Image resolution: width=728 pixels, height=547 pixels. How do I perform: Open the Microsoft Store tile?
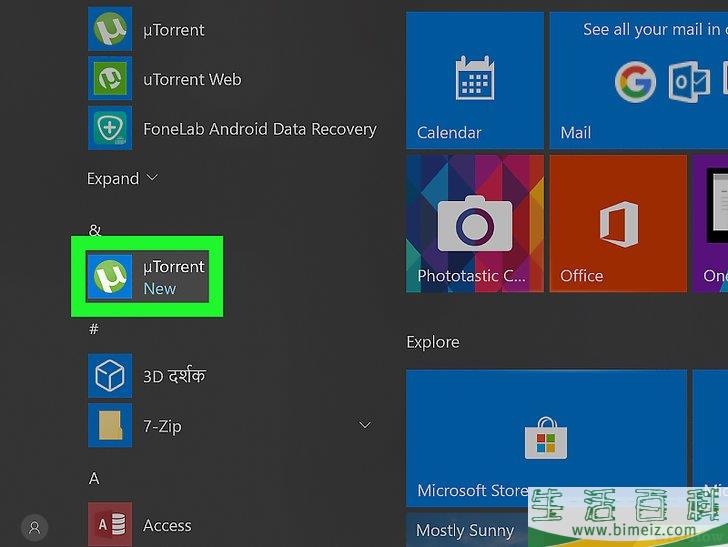point(546,438)
